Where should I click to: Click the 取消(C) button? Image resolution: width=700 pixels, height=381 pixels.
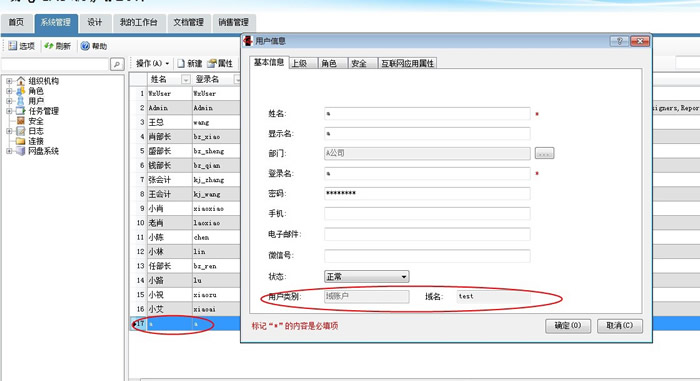(620, 326)
